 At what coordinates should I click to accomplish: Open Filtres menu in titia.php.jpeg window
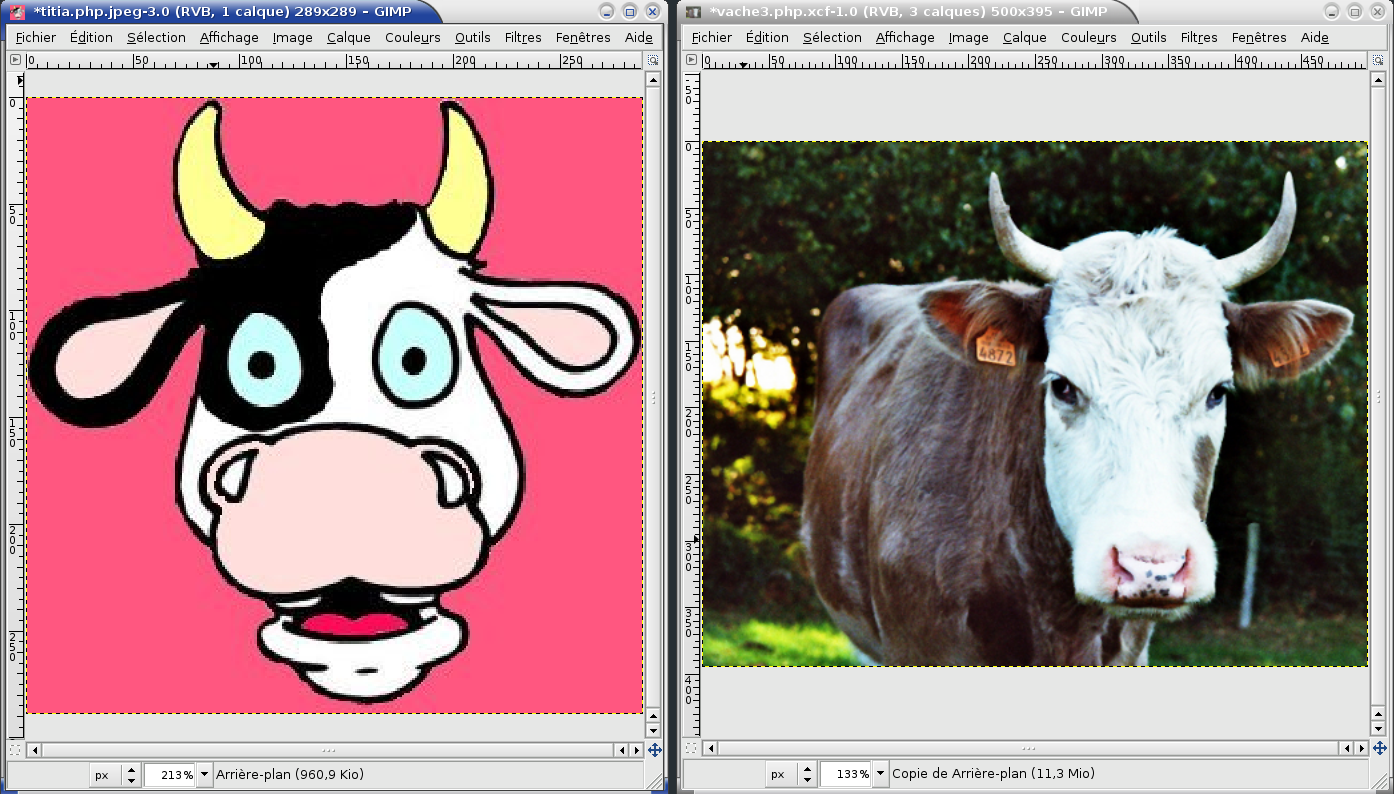pos(523,37)
